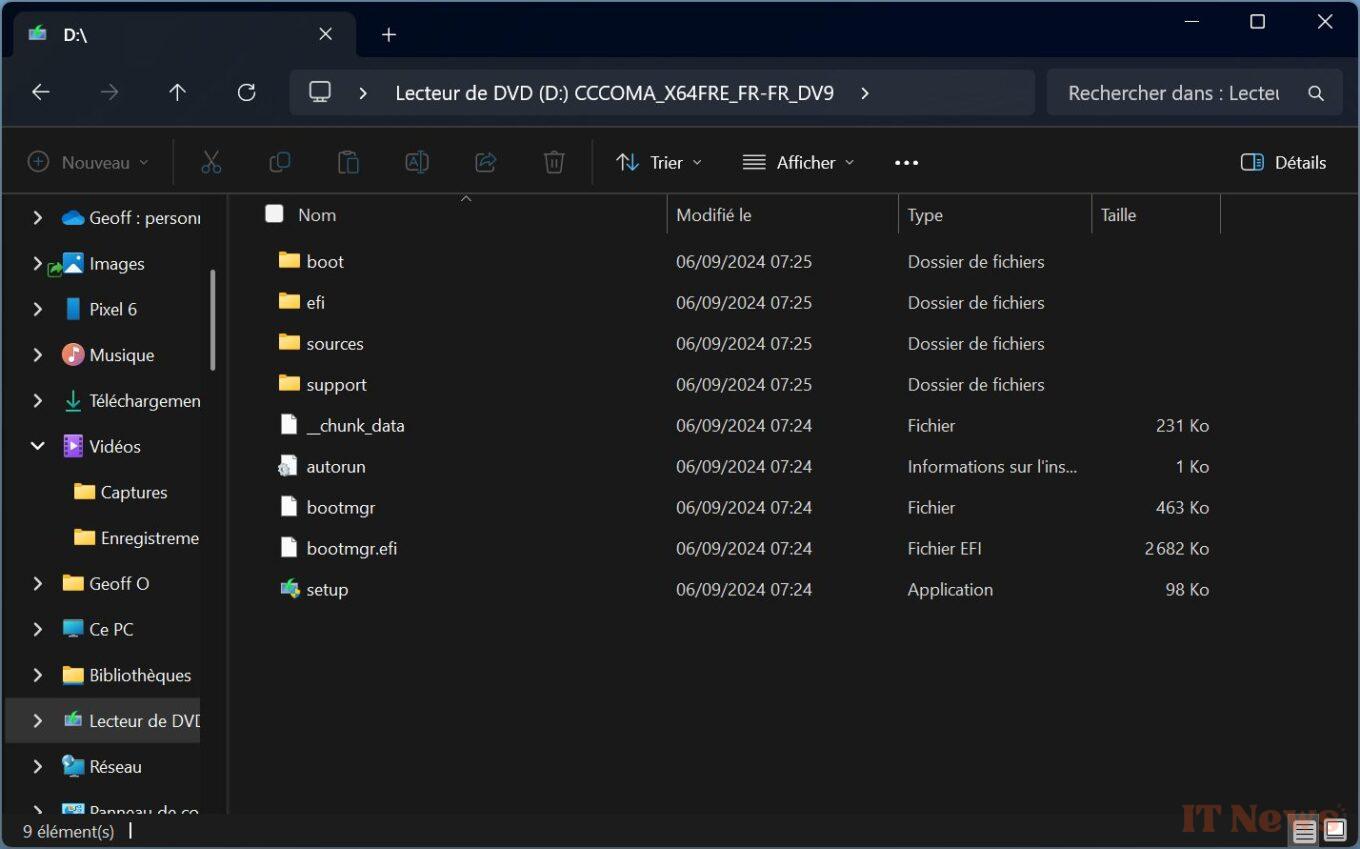Screen dimensions: 1360x849
Task: Click the Cut (Couper) toolbar icon
Action: (x=211, y=162)
